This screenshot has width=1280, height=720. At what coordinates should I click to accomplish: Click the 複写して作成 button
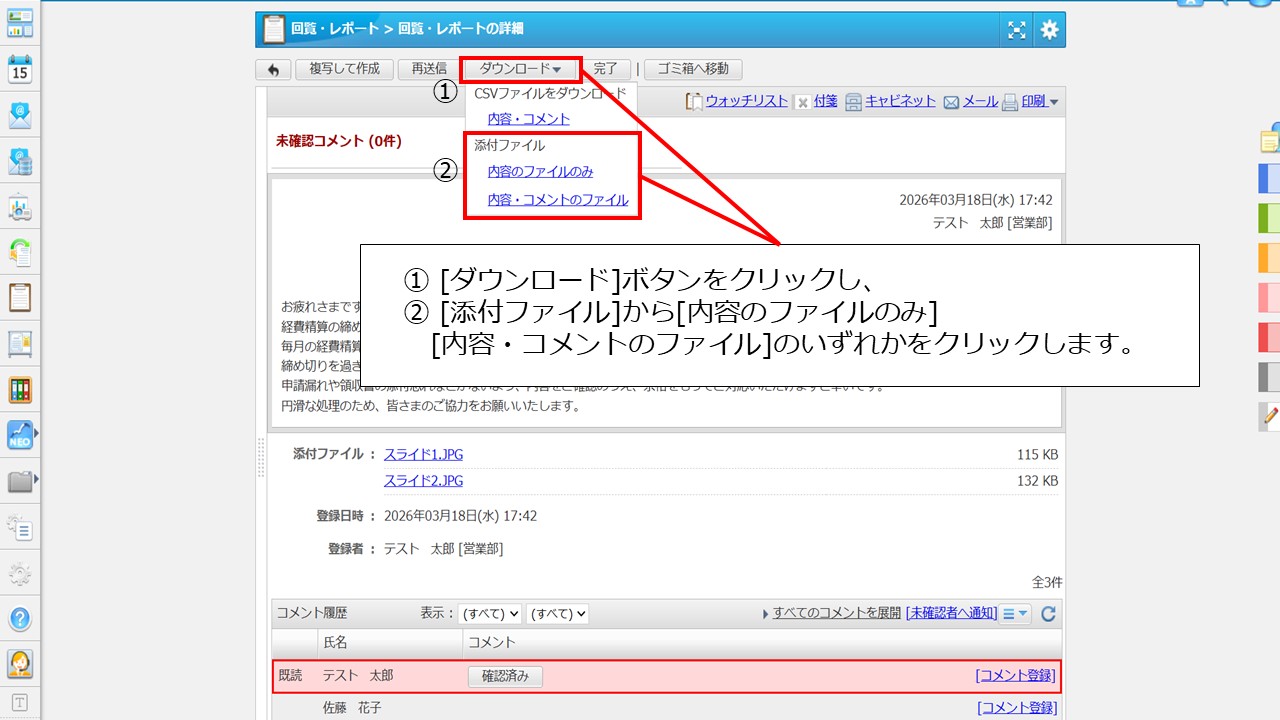click(344, 69)
